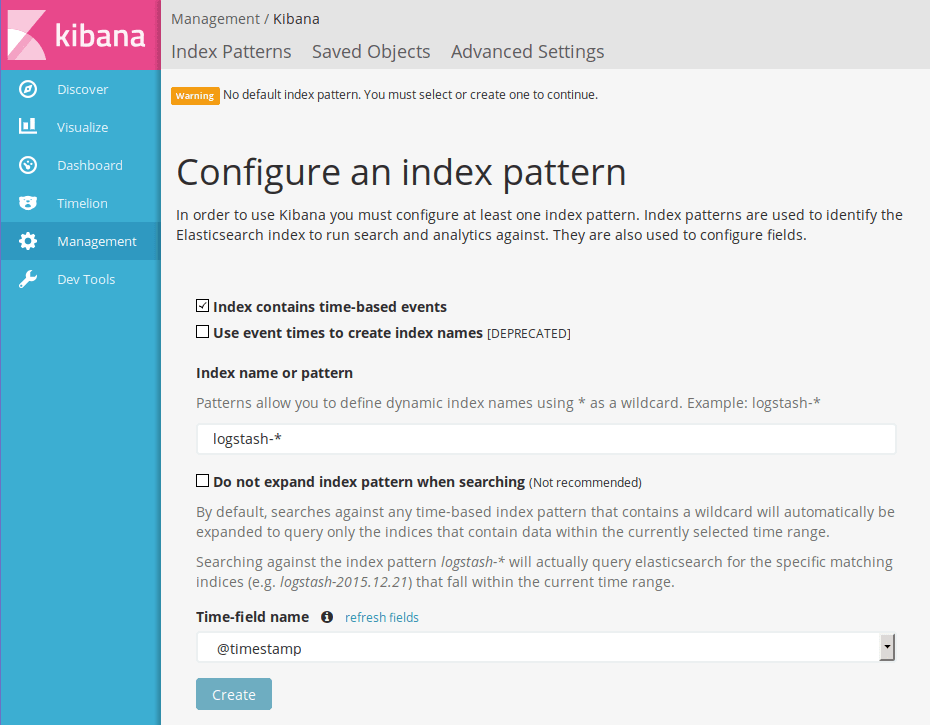Click the '(Not recommended)' text
Viewport: 930px width, 725px height.
click(x=585, y=482)
